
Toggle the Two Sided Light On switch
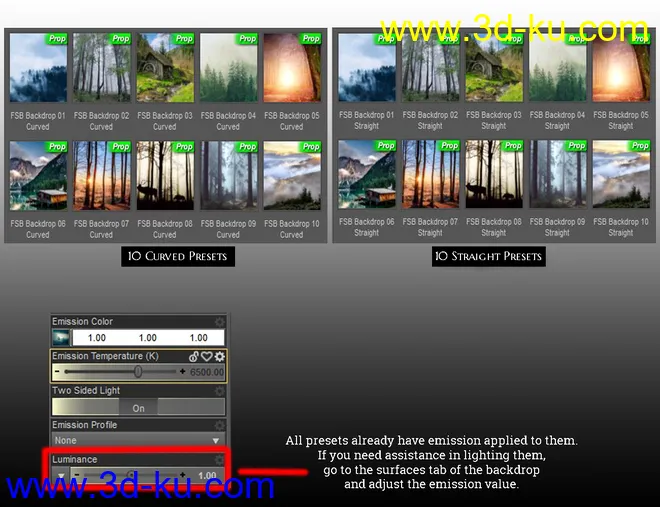(x=138, y=408)
